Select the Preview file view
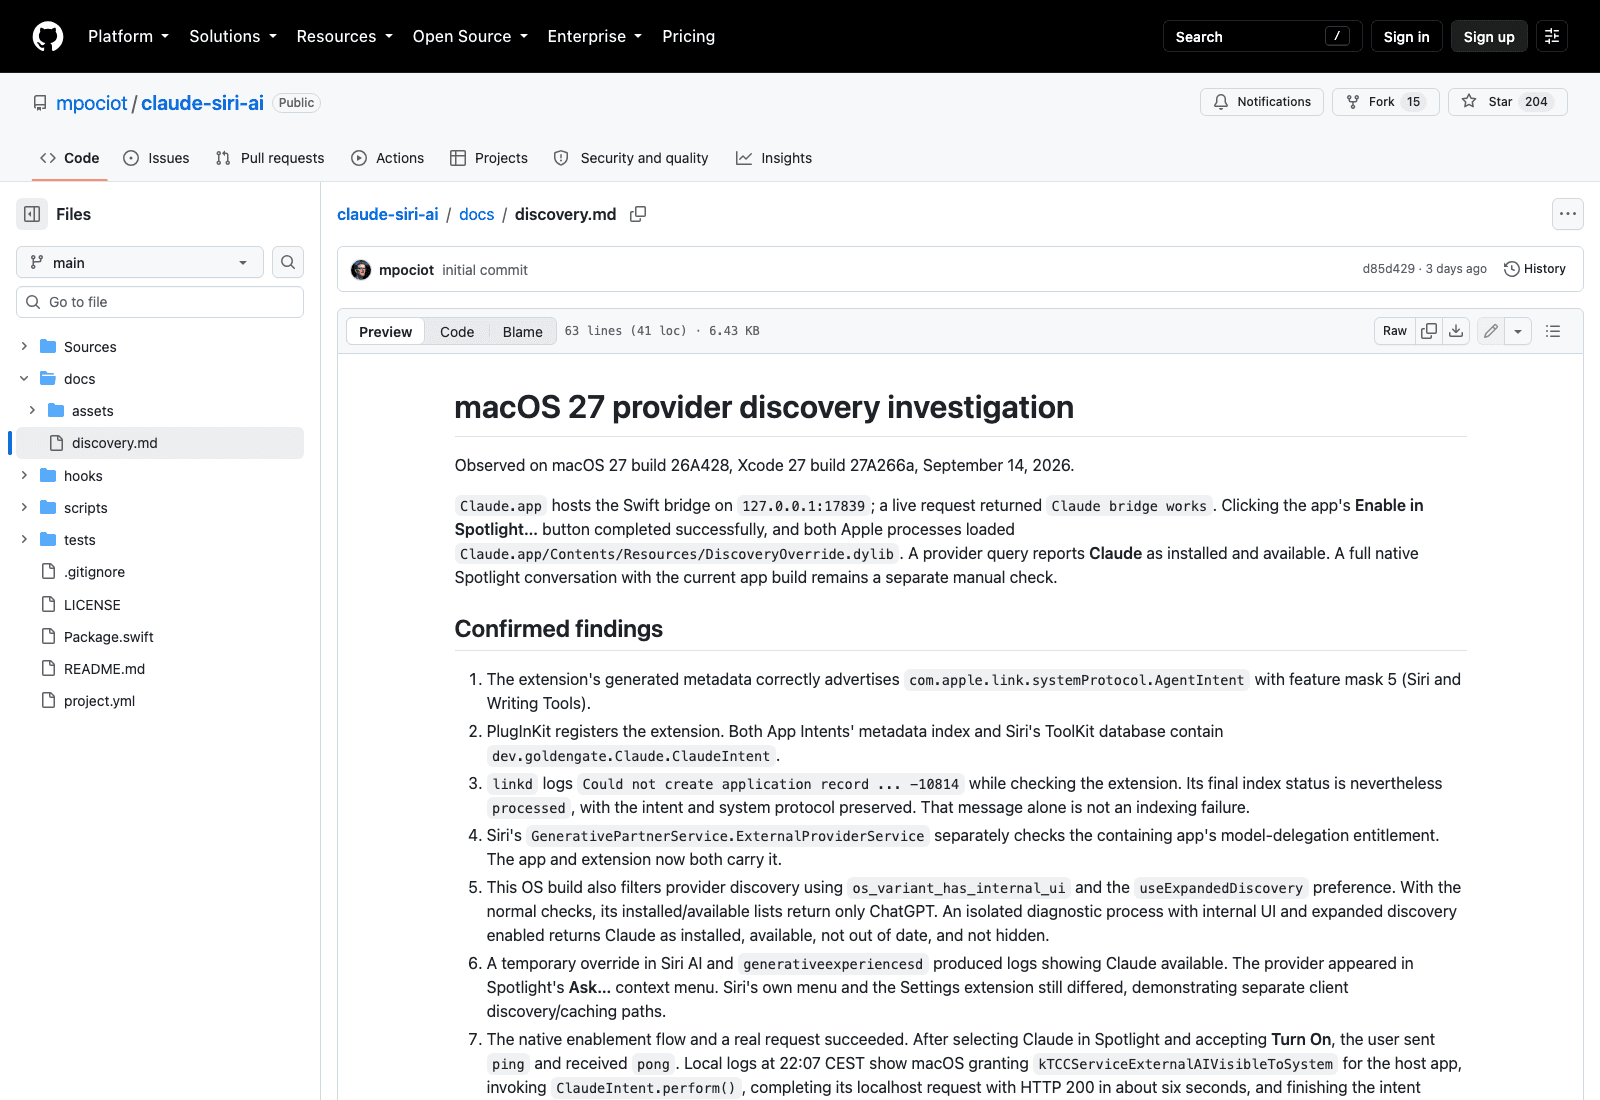 point(385,332)
